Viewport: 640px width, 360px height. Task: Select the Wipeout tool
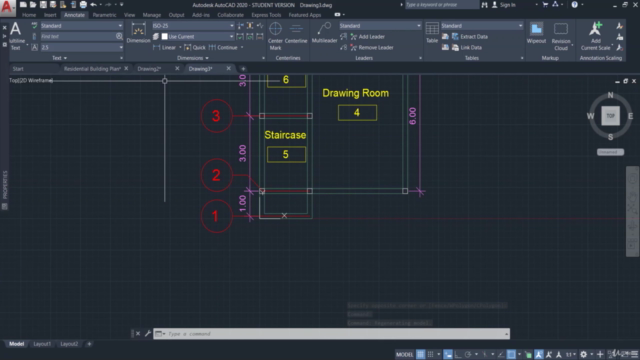coord(536,33)
